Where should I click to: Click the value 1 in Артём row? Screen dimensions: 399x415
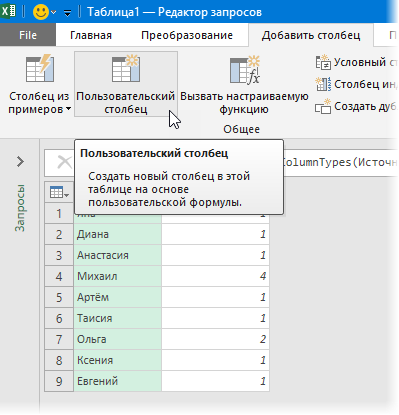(x=215, y=297)
